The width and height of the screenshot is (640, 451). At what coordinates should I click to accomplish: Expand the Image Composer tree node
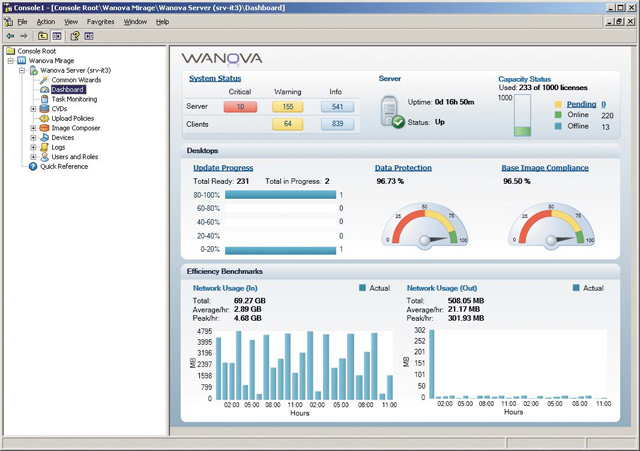click(x=33, y=128)
